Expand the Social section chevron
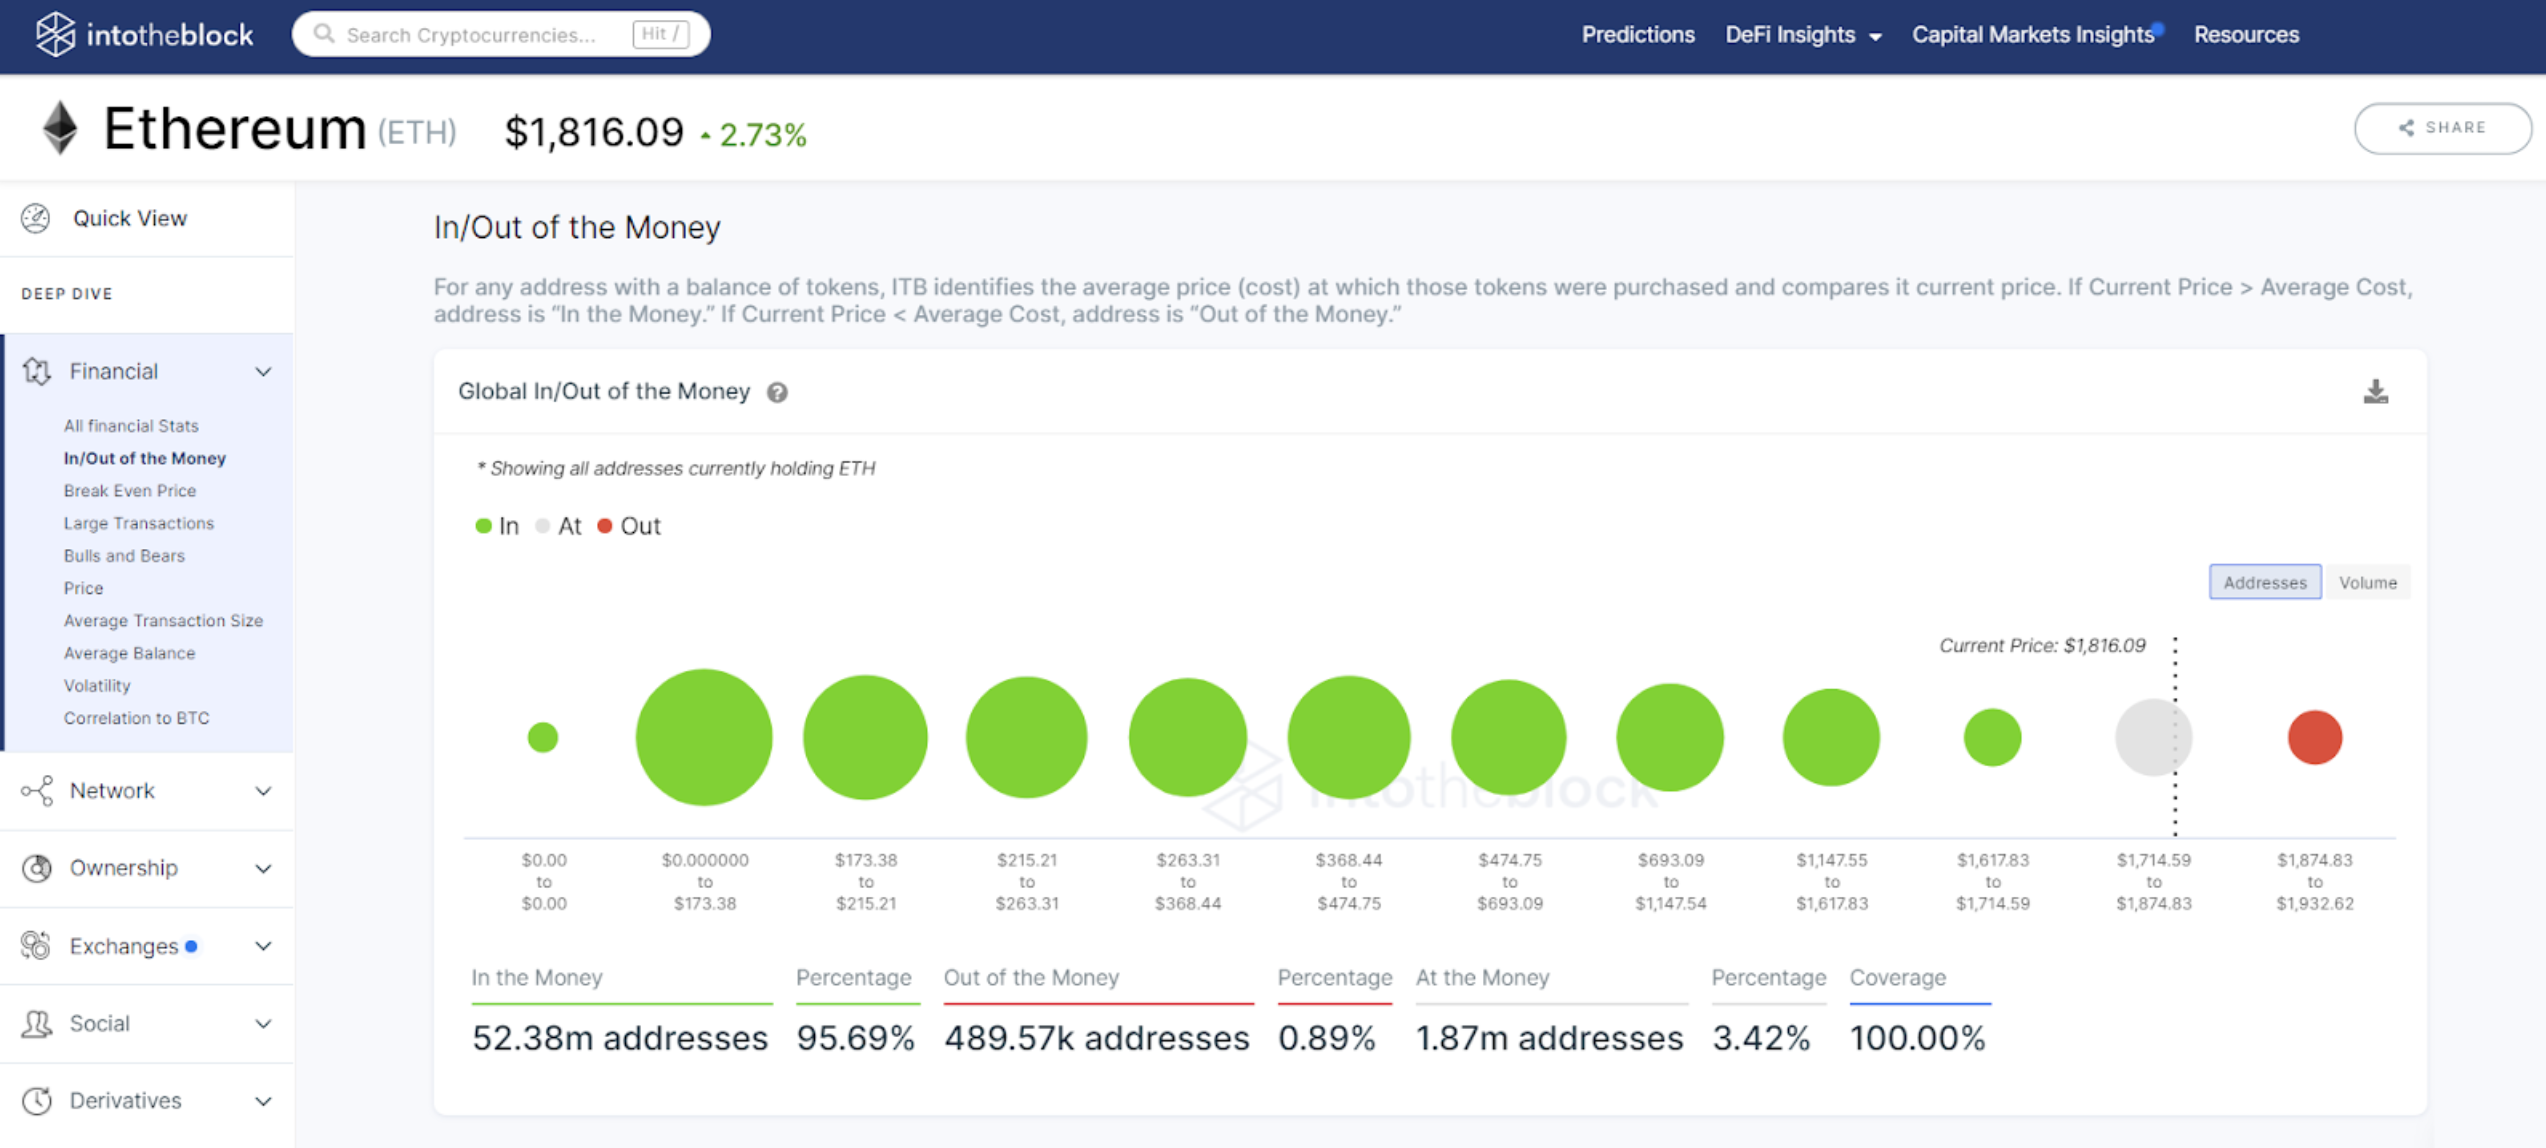The width and height of the screenshot is (2546, 1148). (263, 1024)
